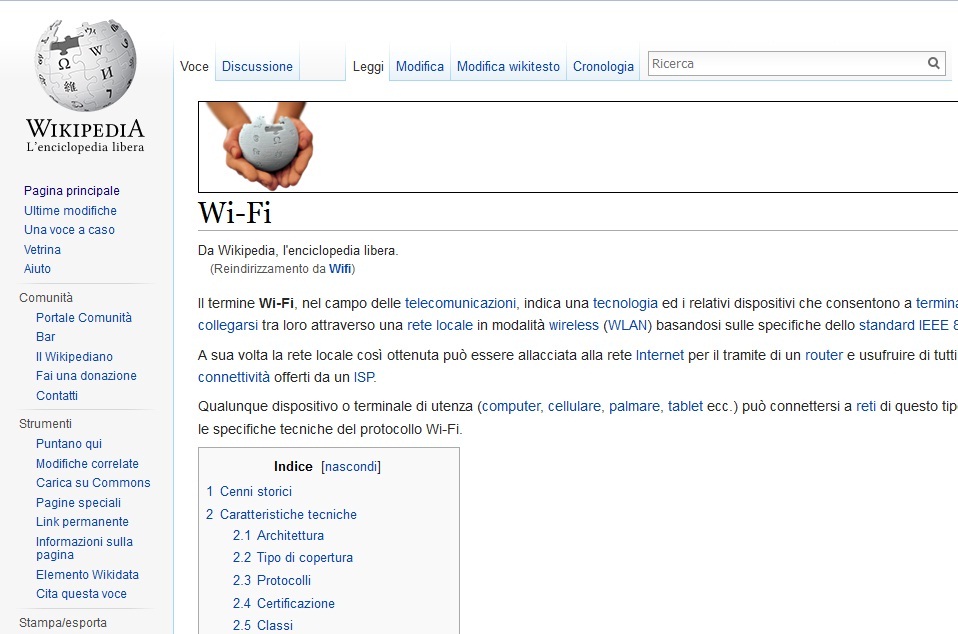Click the Comunità sidebar heading
This screenshot has height=634, width=958.
coord(46,297)
